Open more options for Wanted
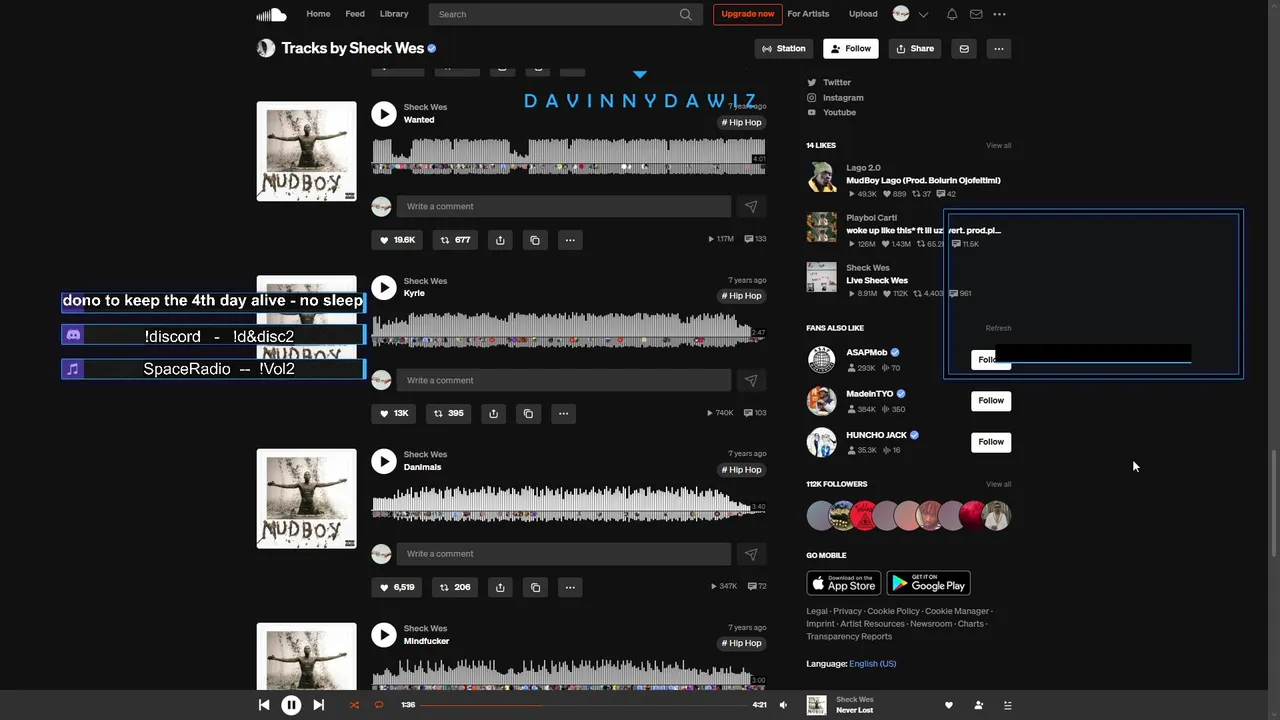This screenshot has height=720, width=1280. pyautogui.click(x=570, y=240)
